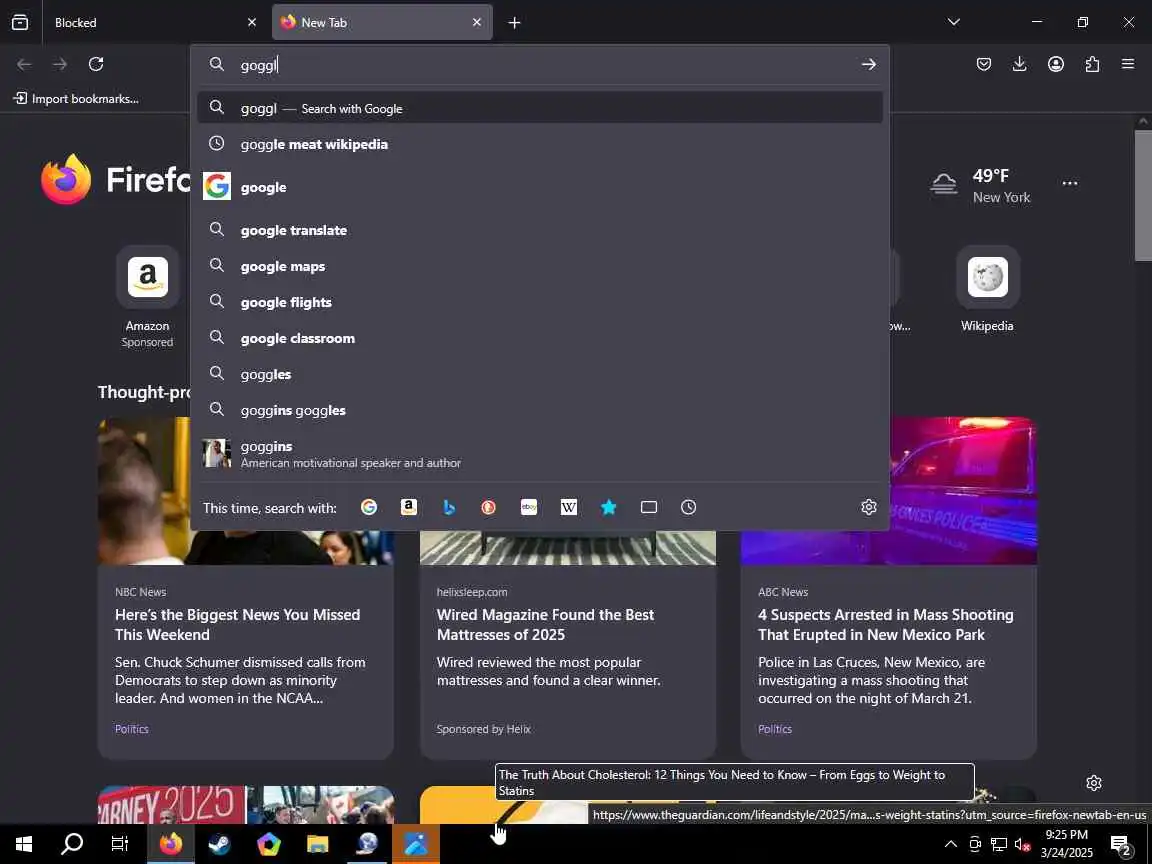Click the go arrow in address bar
1152x864 pixels.
(868, 65)
